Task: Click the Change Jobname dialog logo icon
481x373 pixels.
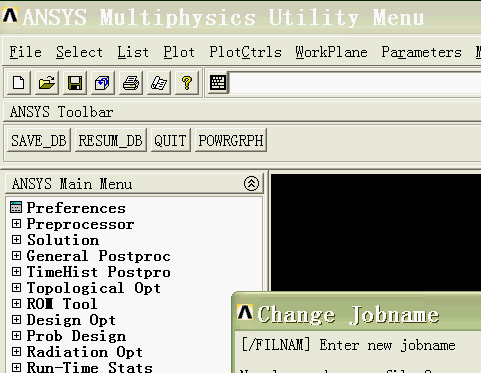Action: click(x=245, y=313)
